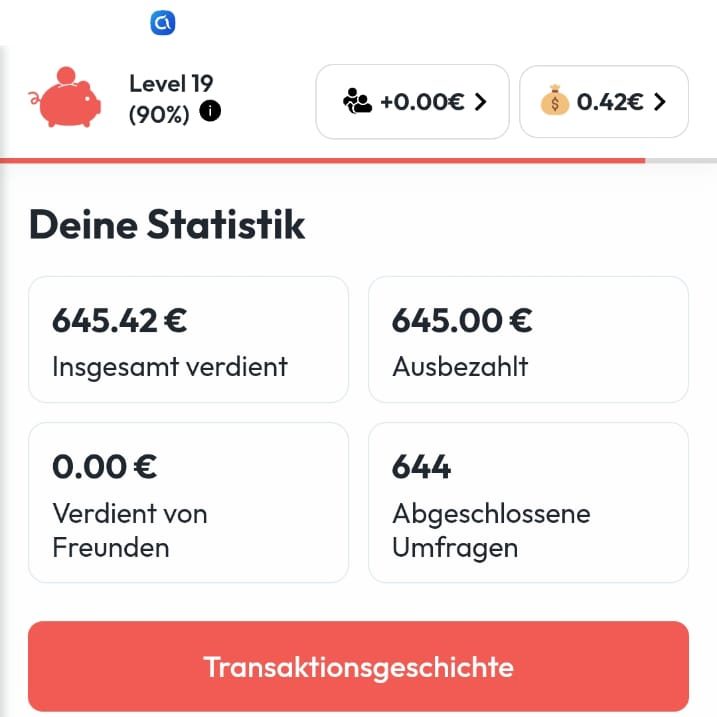Select the Ausbezahlt statistics card
This screenshot has height=717, width=717.
pyautogui.click(x=528, y=340)
